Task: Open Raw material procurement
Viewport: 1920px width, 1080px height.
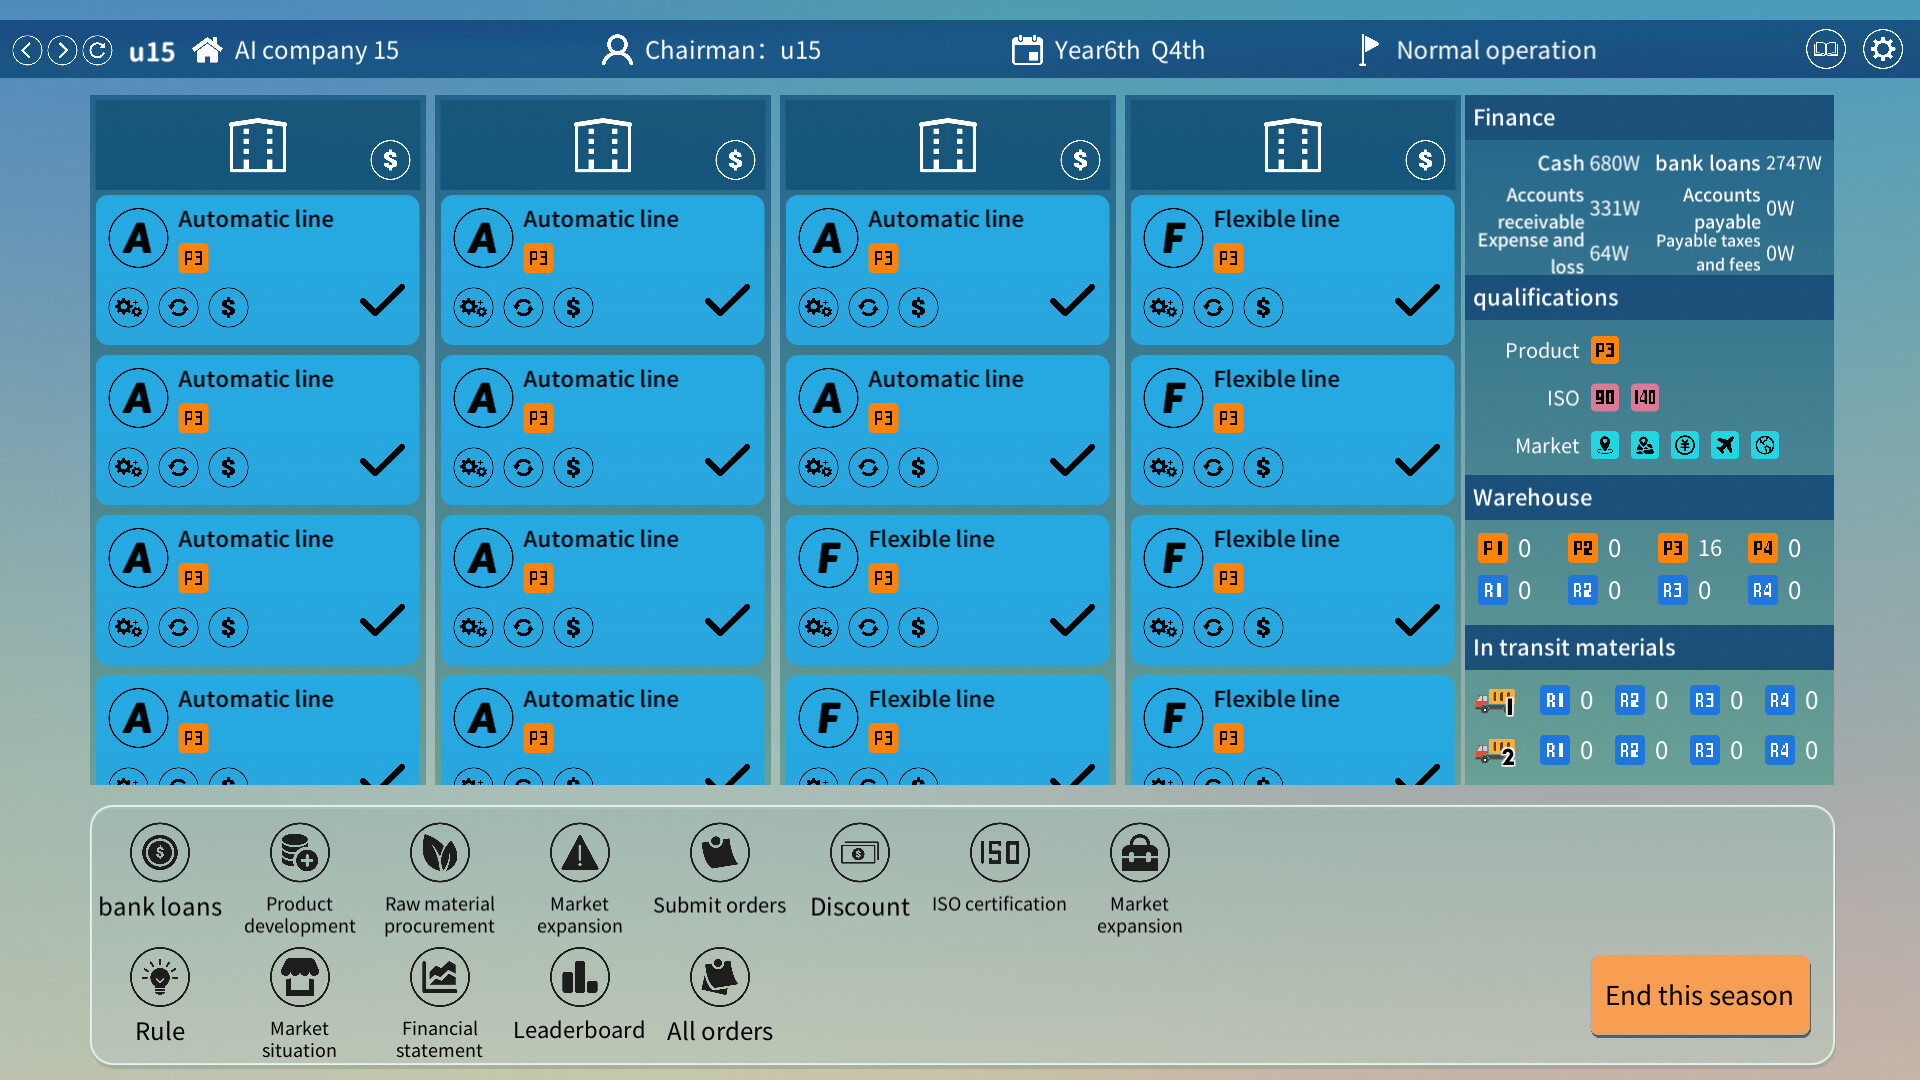Action: pos(440,853)
